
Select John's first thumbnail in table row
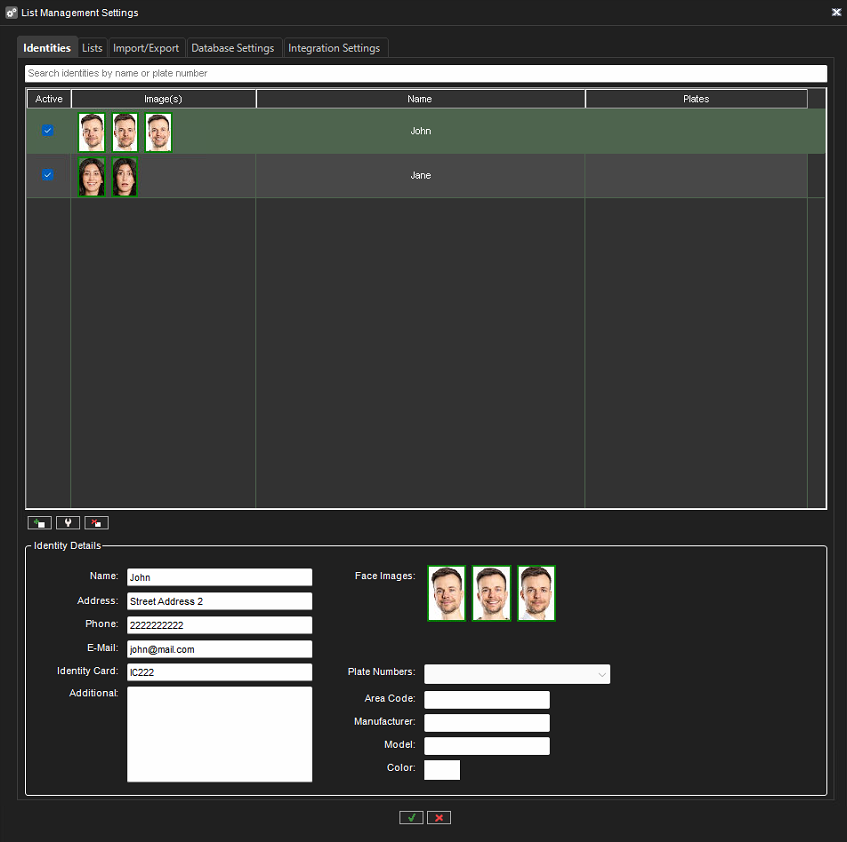point(91,132)
